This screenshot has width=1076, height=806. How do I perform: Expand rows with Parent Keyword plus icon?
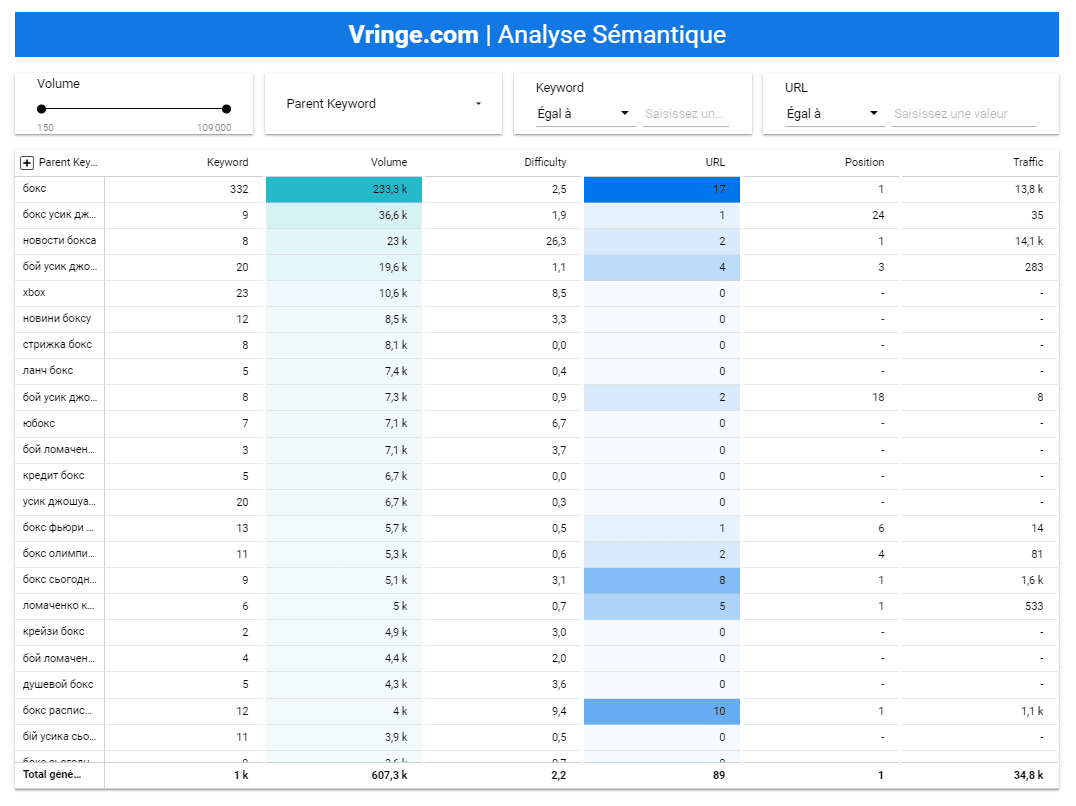27,163
